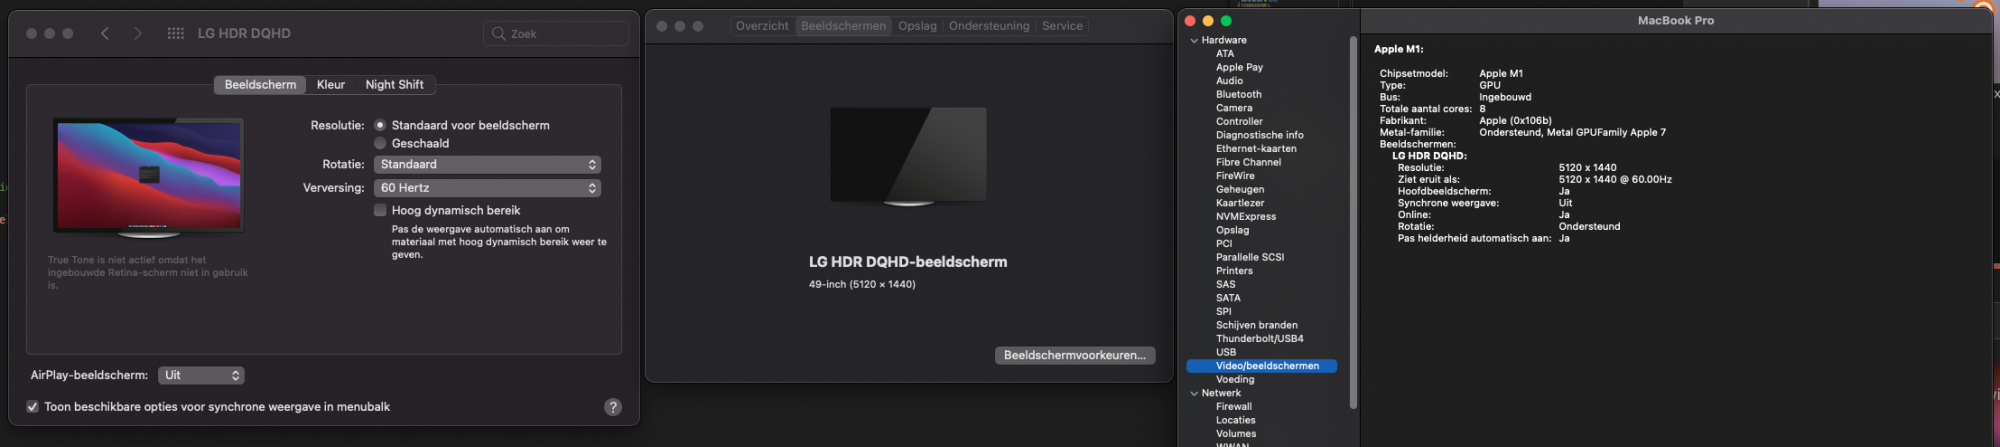
Task: Select Ethernet-kaarten in sidebar
Action: tap(1256, 148)
